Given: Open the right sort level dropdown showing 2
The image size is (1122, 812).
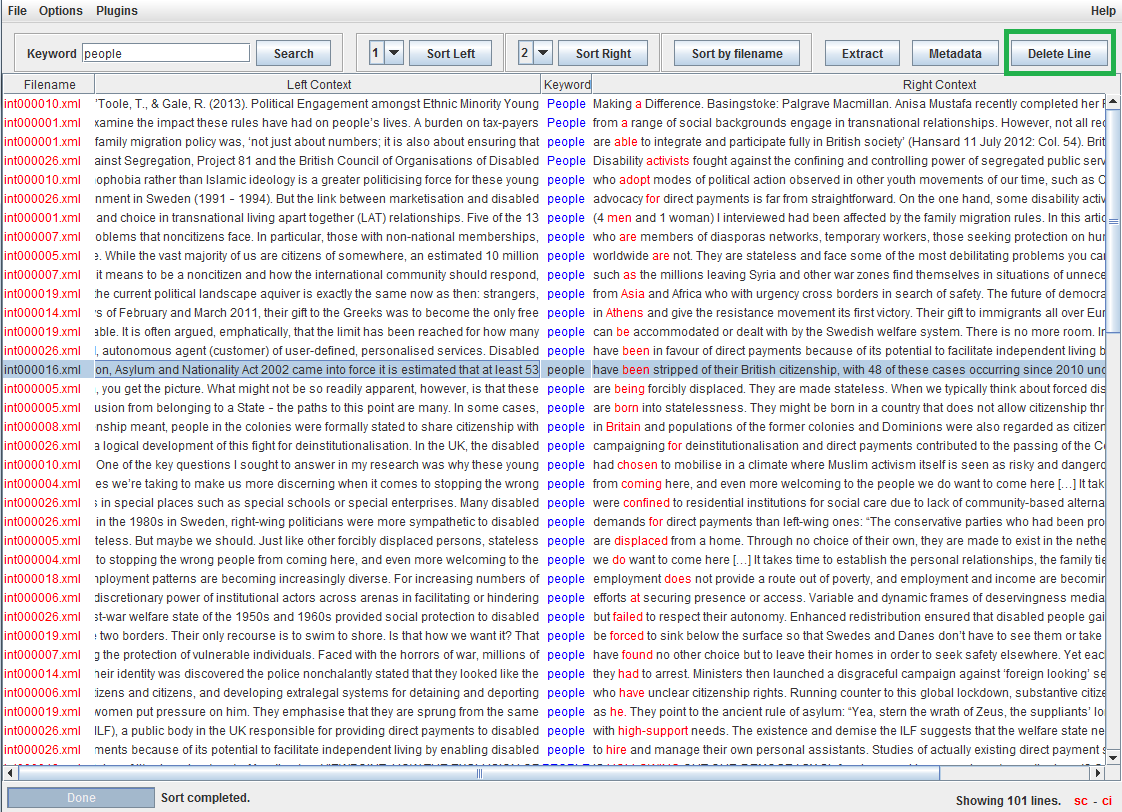Looking at the screenshot, I should pyautogui.click(x=535, y=53).
